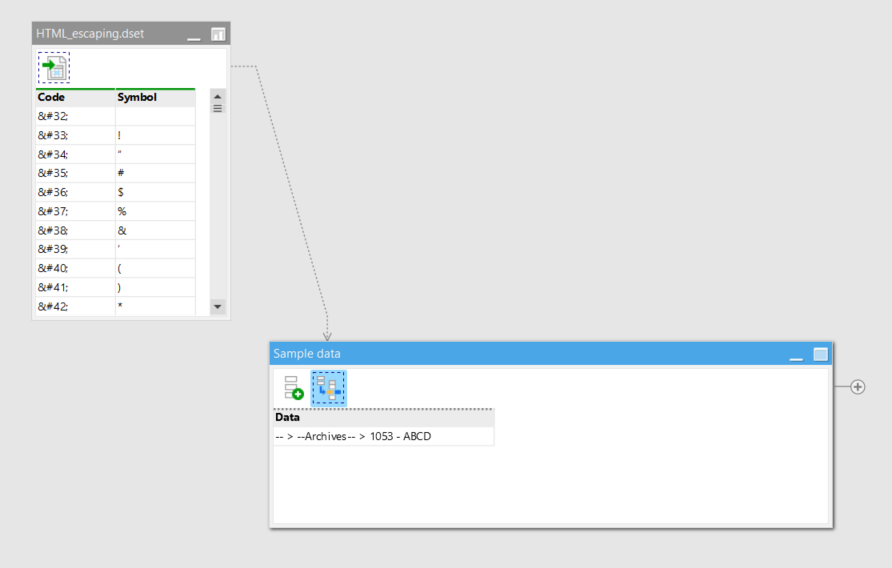Select the highlighted lookup icon in Sample data

[328, 388]
